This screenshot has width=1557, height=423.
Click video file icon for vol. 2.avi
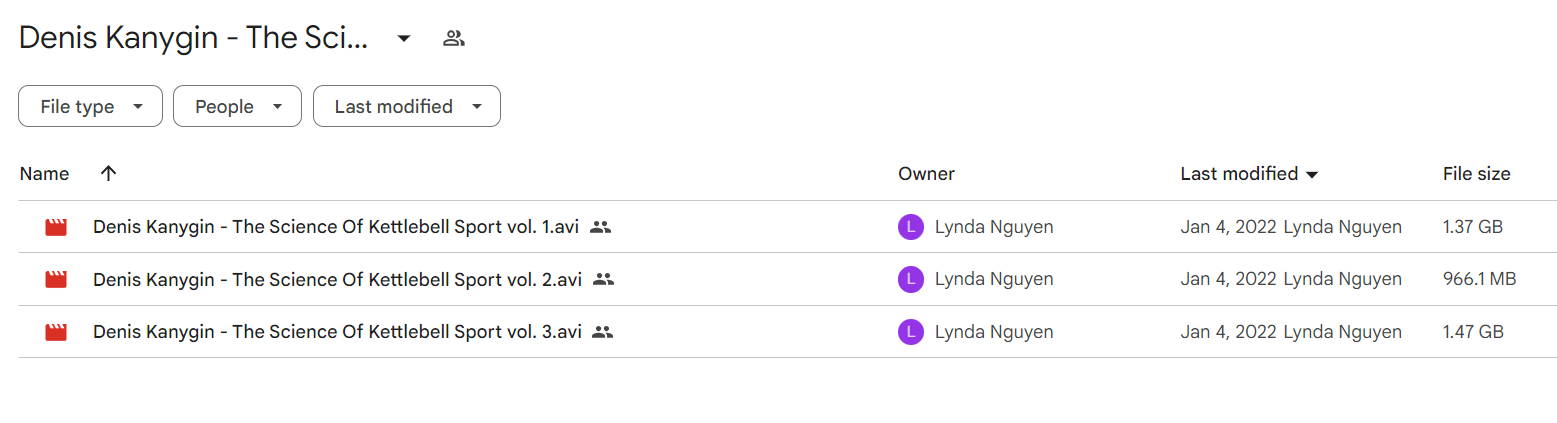coord(56,279)
